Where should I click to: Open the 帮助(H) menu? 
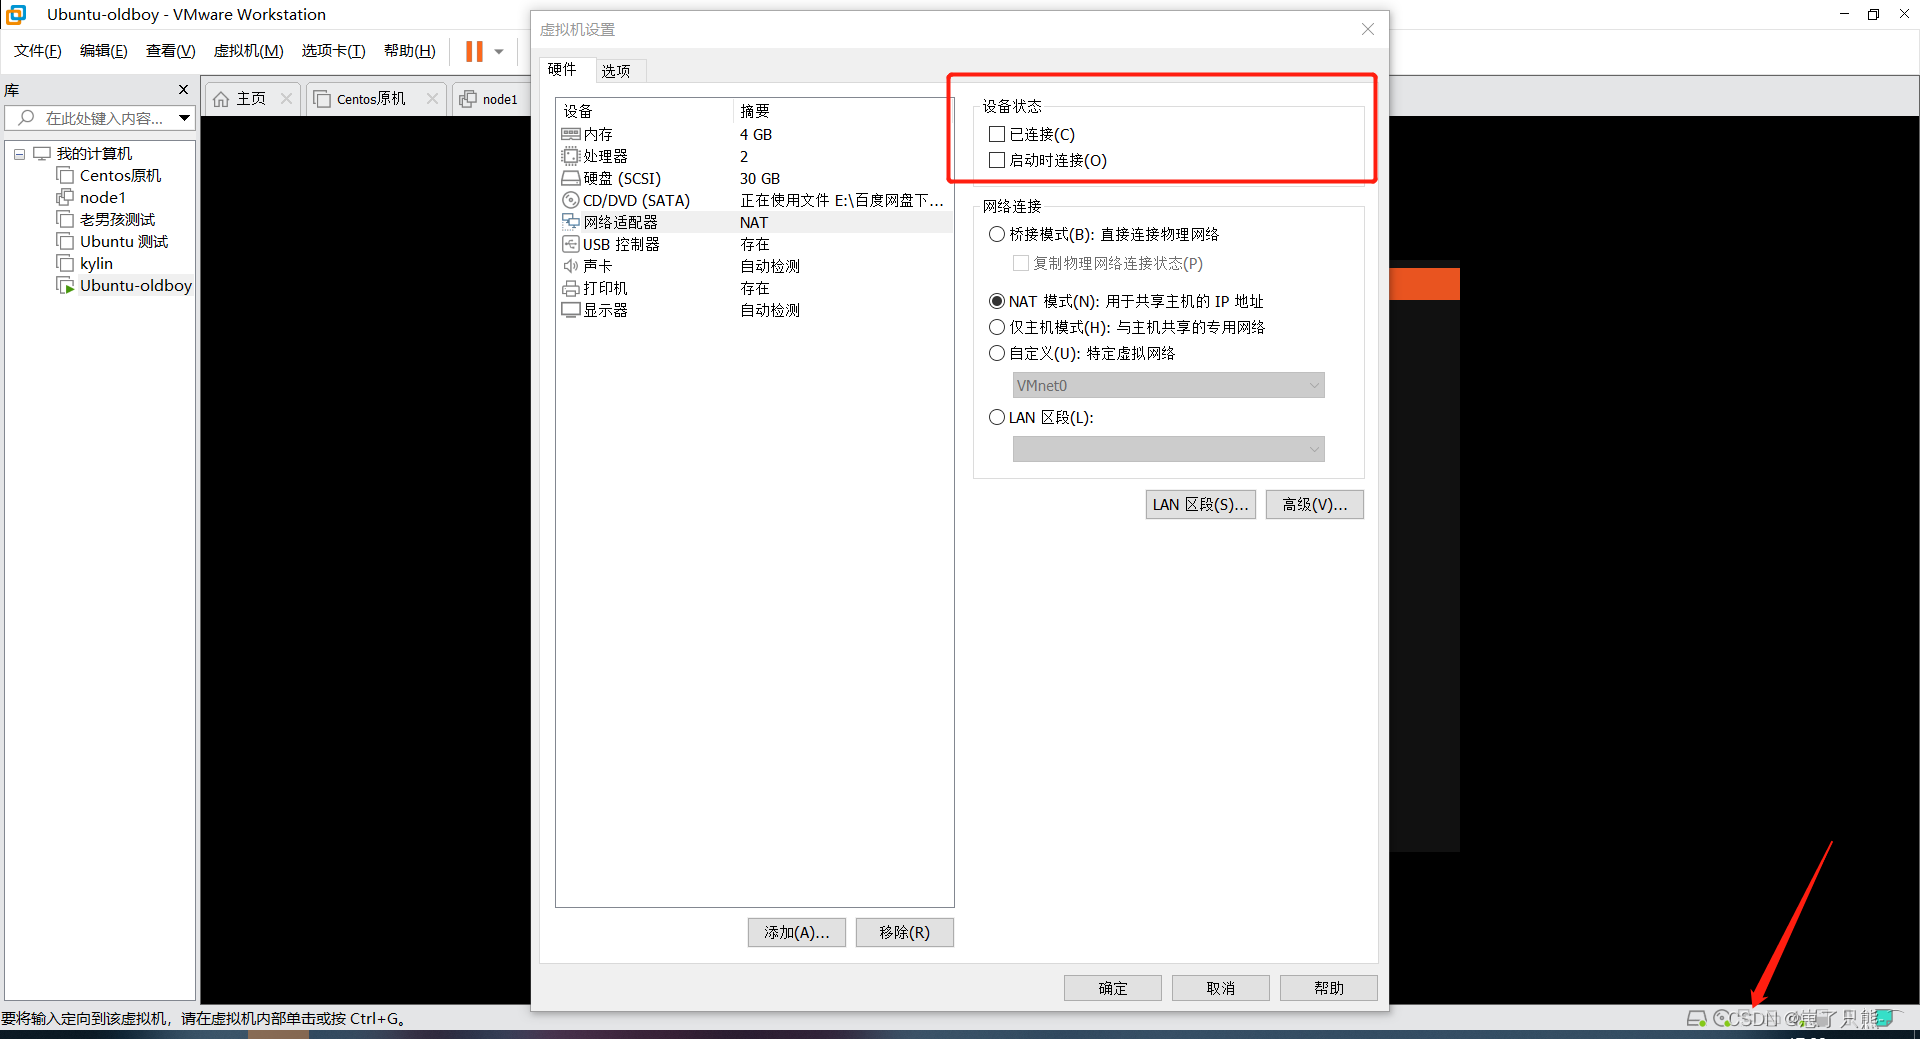(x=410, y=51)
